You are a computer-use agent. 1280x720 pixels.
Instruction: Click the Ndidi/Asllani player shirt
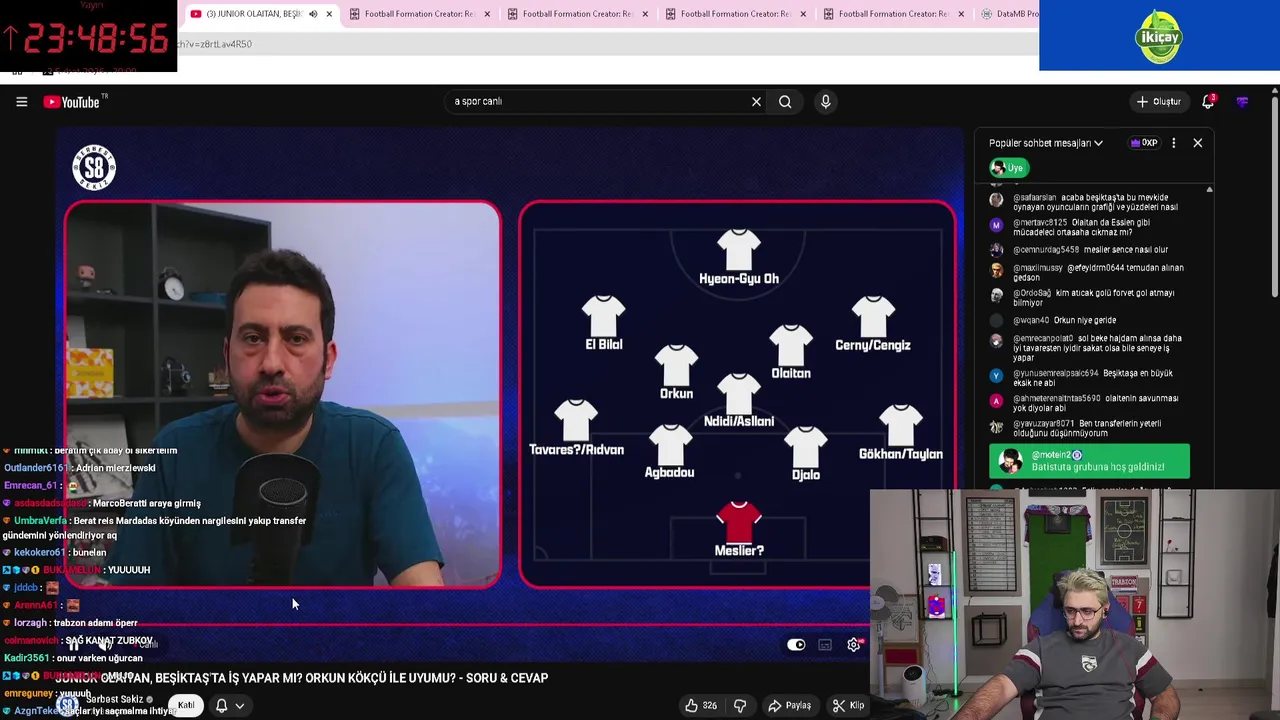pos(739,393)
